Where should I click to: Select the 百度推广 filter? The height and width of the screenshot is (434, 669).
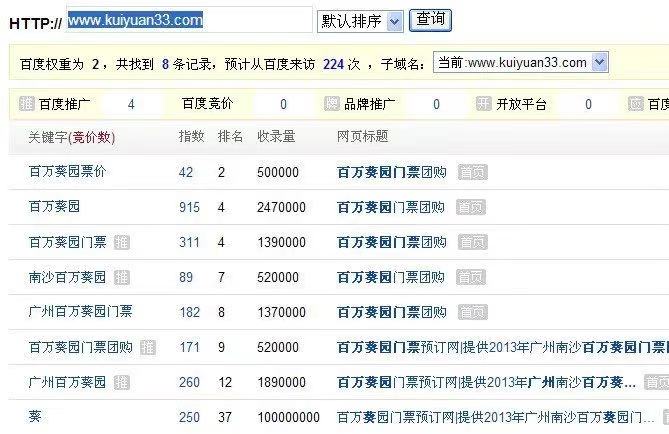tap(64, 104)
